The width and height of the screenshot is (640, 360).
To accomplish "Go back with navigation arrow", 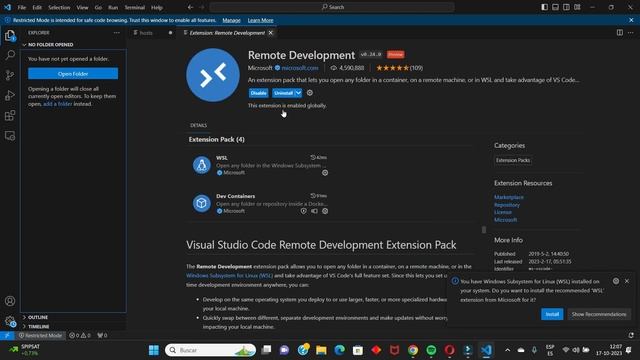I will point(191,7).
